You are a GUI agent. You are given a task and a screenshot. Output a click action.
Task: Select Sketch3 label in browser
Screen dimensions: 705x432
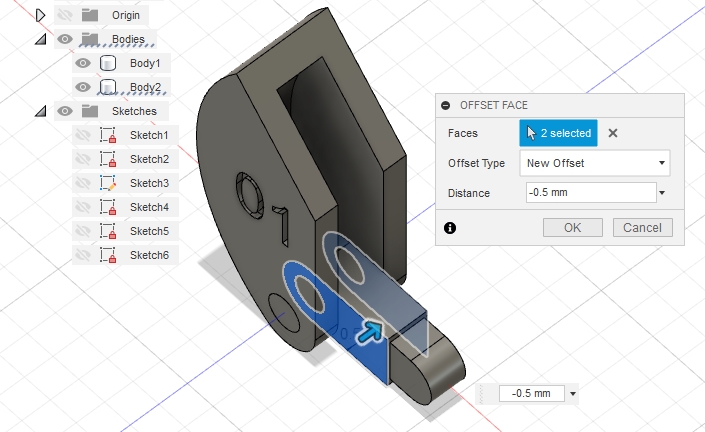149,183
